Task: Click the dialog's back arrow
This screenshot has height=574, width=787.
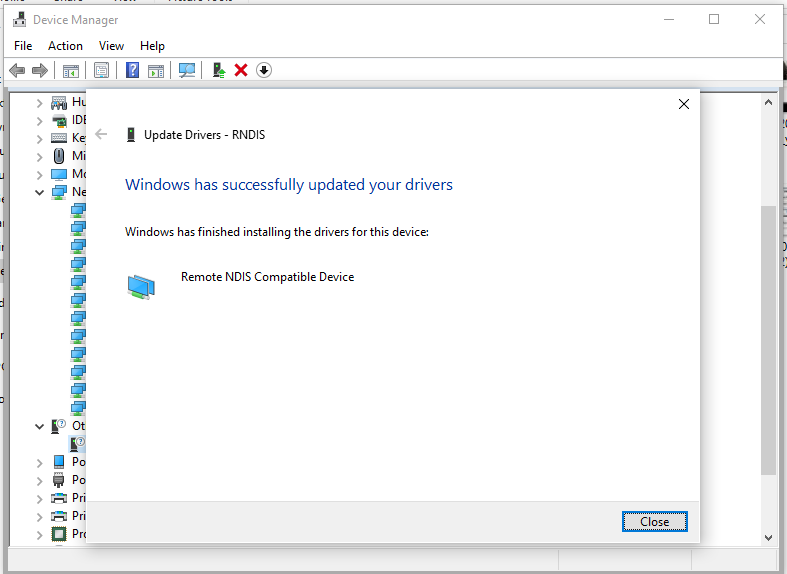Action: click(x=101, y=134)
